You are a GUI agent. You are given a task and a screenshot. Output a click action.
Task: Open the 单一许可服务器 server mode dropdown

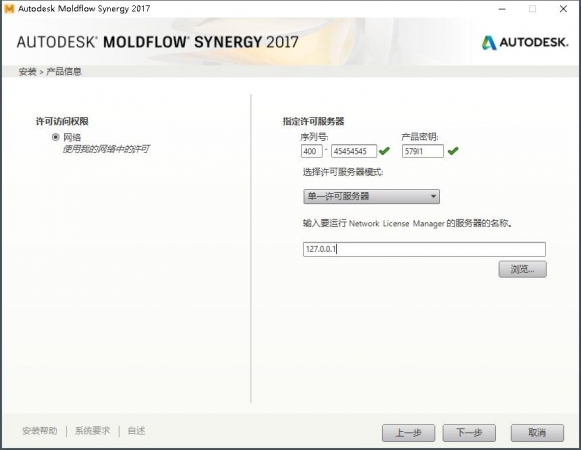pyautogui.click(x=371, y=196)
